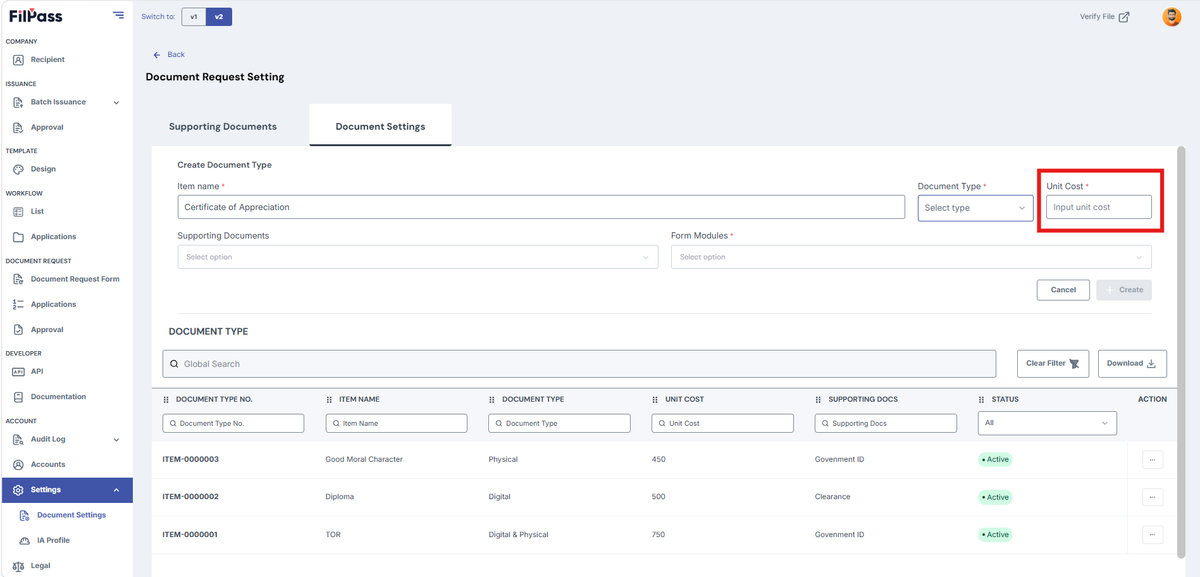The image size is (1200, 577).
Task: Click the Item name input field
Action: 541,207
